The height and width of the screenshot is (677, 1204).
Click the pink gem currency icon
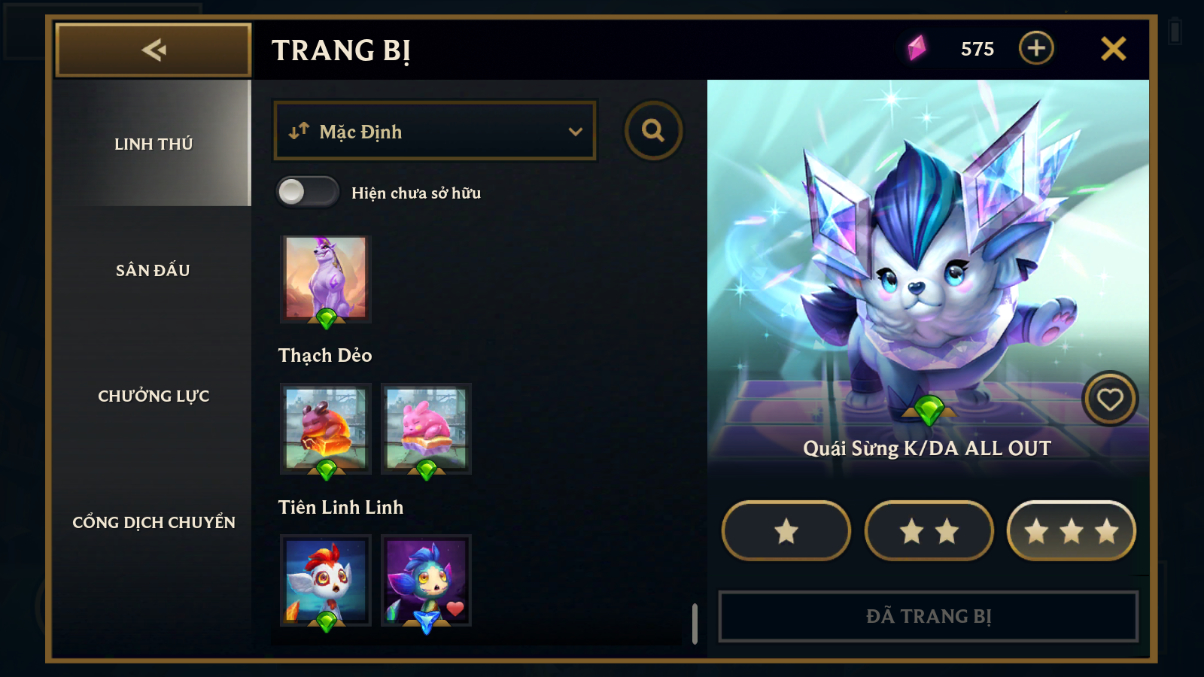pyautogui.click(x=916, y=48)
